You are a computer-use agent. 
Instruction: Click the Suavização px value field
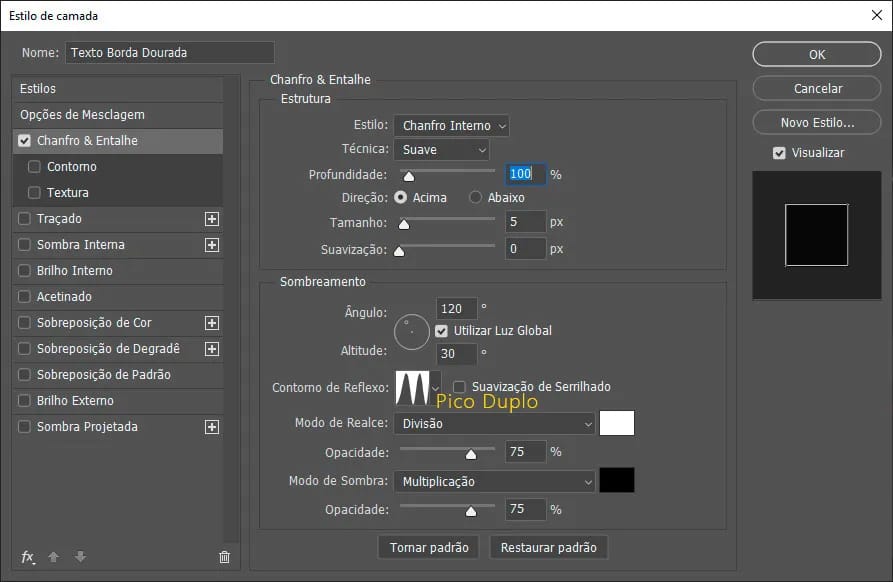526,249
